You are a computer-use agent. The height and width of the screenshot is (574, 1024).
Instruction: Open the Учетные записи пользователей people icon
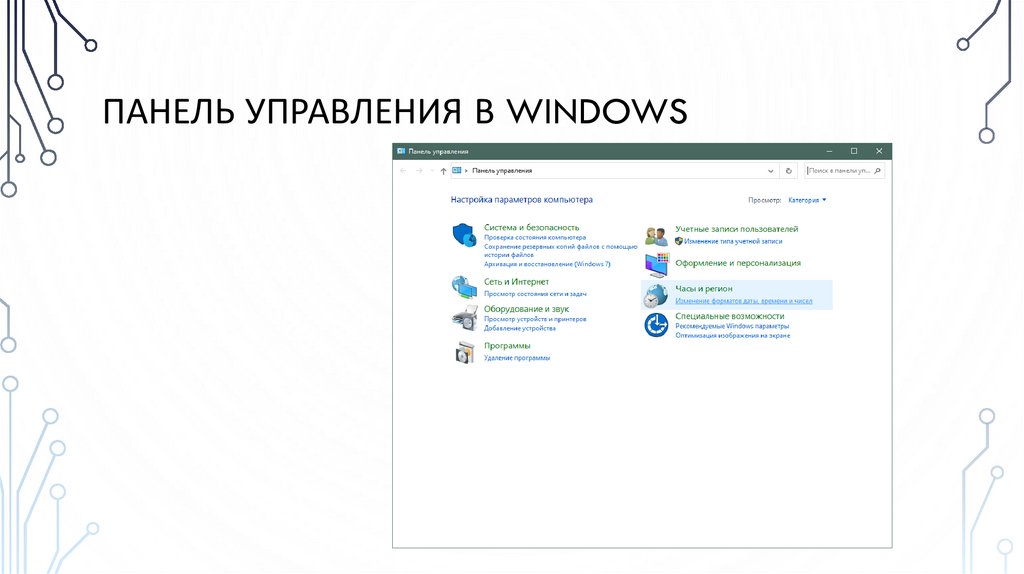point(656,235)
